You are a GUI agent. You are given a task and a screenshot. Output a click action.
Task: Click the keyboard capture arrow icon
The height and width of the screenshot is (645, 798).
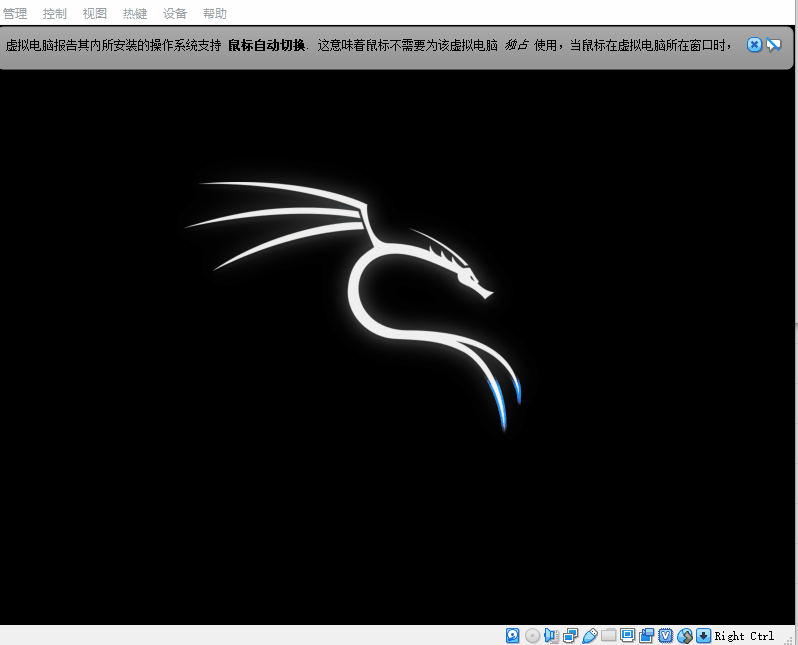pyautogui.click(x=703, y=635)
